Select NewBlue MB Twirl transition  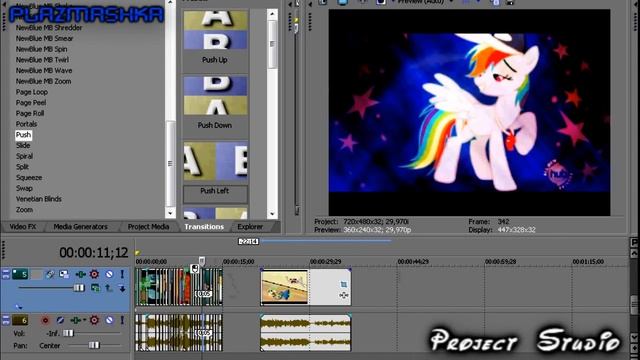click(42, 60)
